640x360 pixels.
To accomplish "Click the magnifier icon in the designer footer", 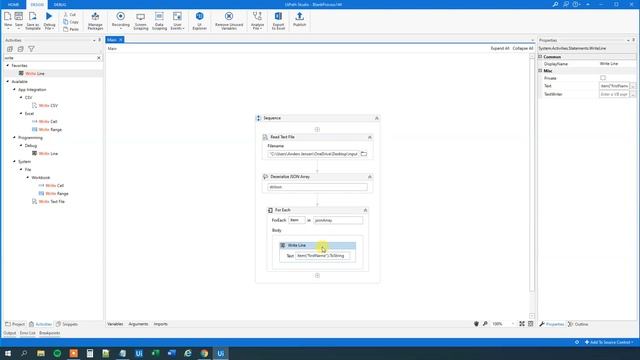I will click(x=485, y=324).
